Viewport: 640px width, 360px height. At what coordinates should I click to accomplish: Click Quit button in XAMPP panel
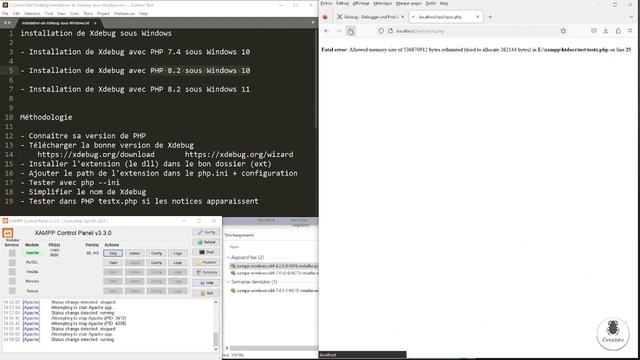tap(207, 293)
